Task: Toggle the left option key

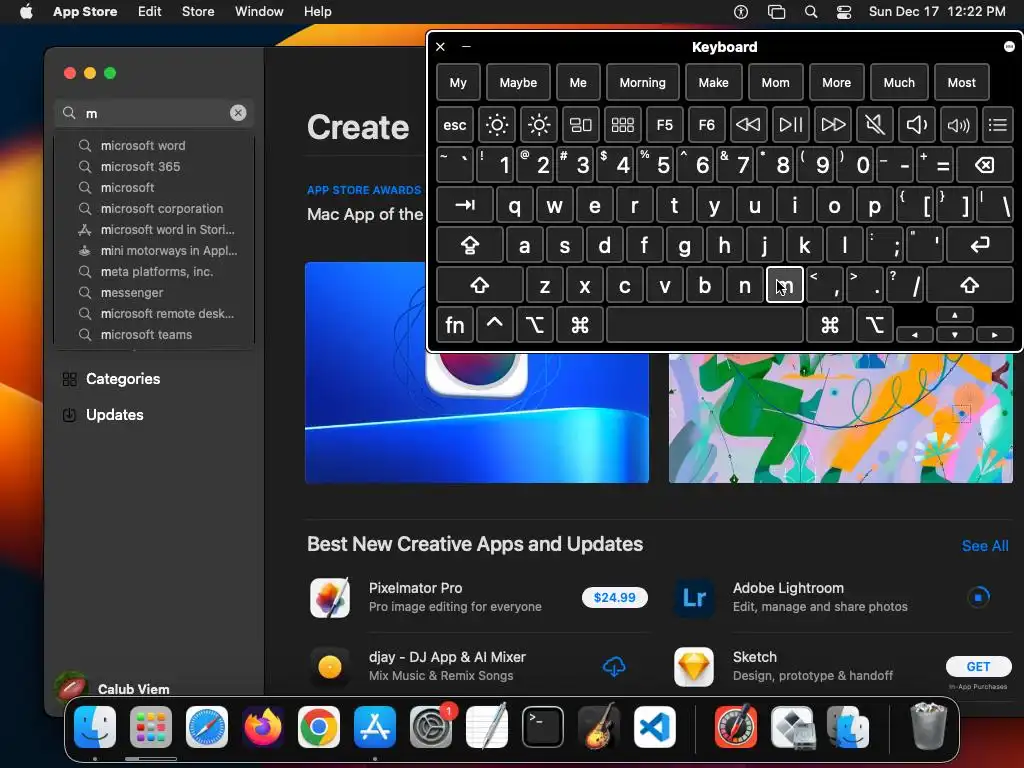Action: click(535, 325)
